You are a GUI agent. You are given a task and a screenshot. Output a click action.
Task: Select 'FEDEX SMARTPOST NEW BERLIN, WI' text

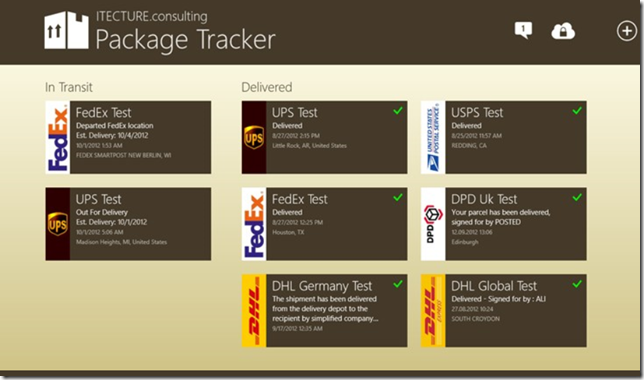pos(124,155)
